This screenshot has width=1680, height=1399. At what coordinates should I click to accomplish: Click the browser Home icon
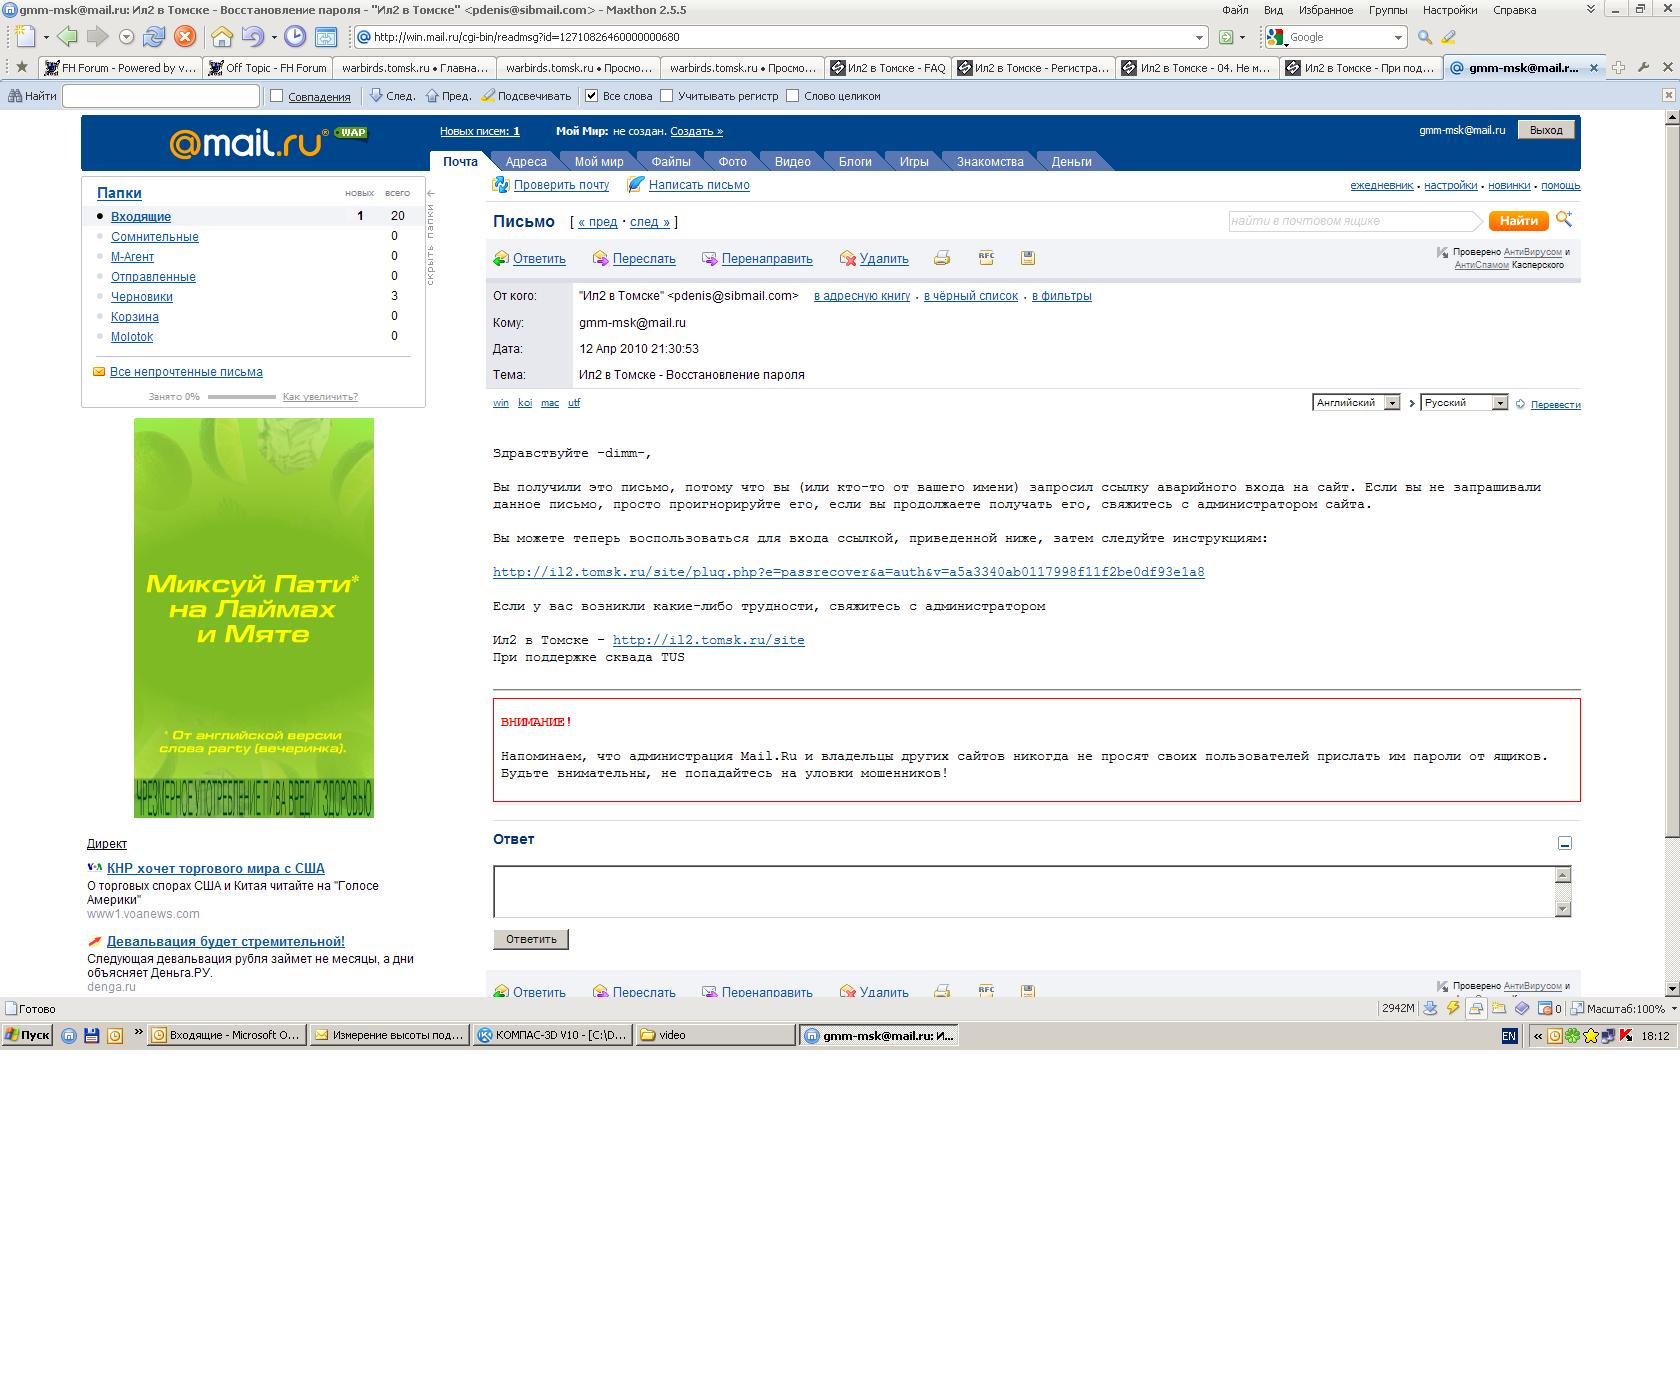pos(221,37)
